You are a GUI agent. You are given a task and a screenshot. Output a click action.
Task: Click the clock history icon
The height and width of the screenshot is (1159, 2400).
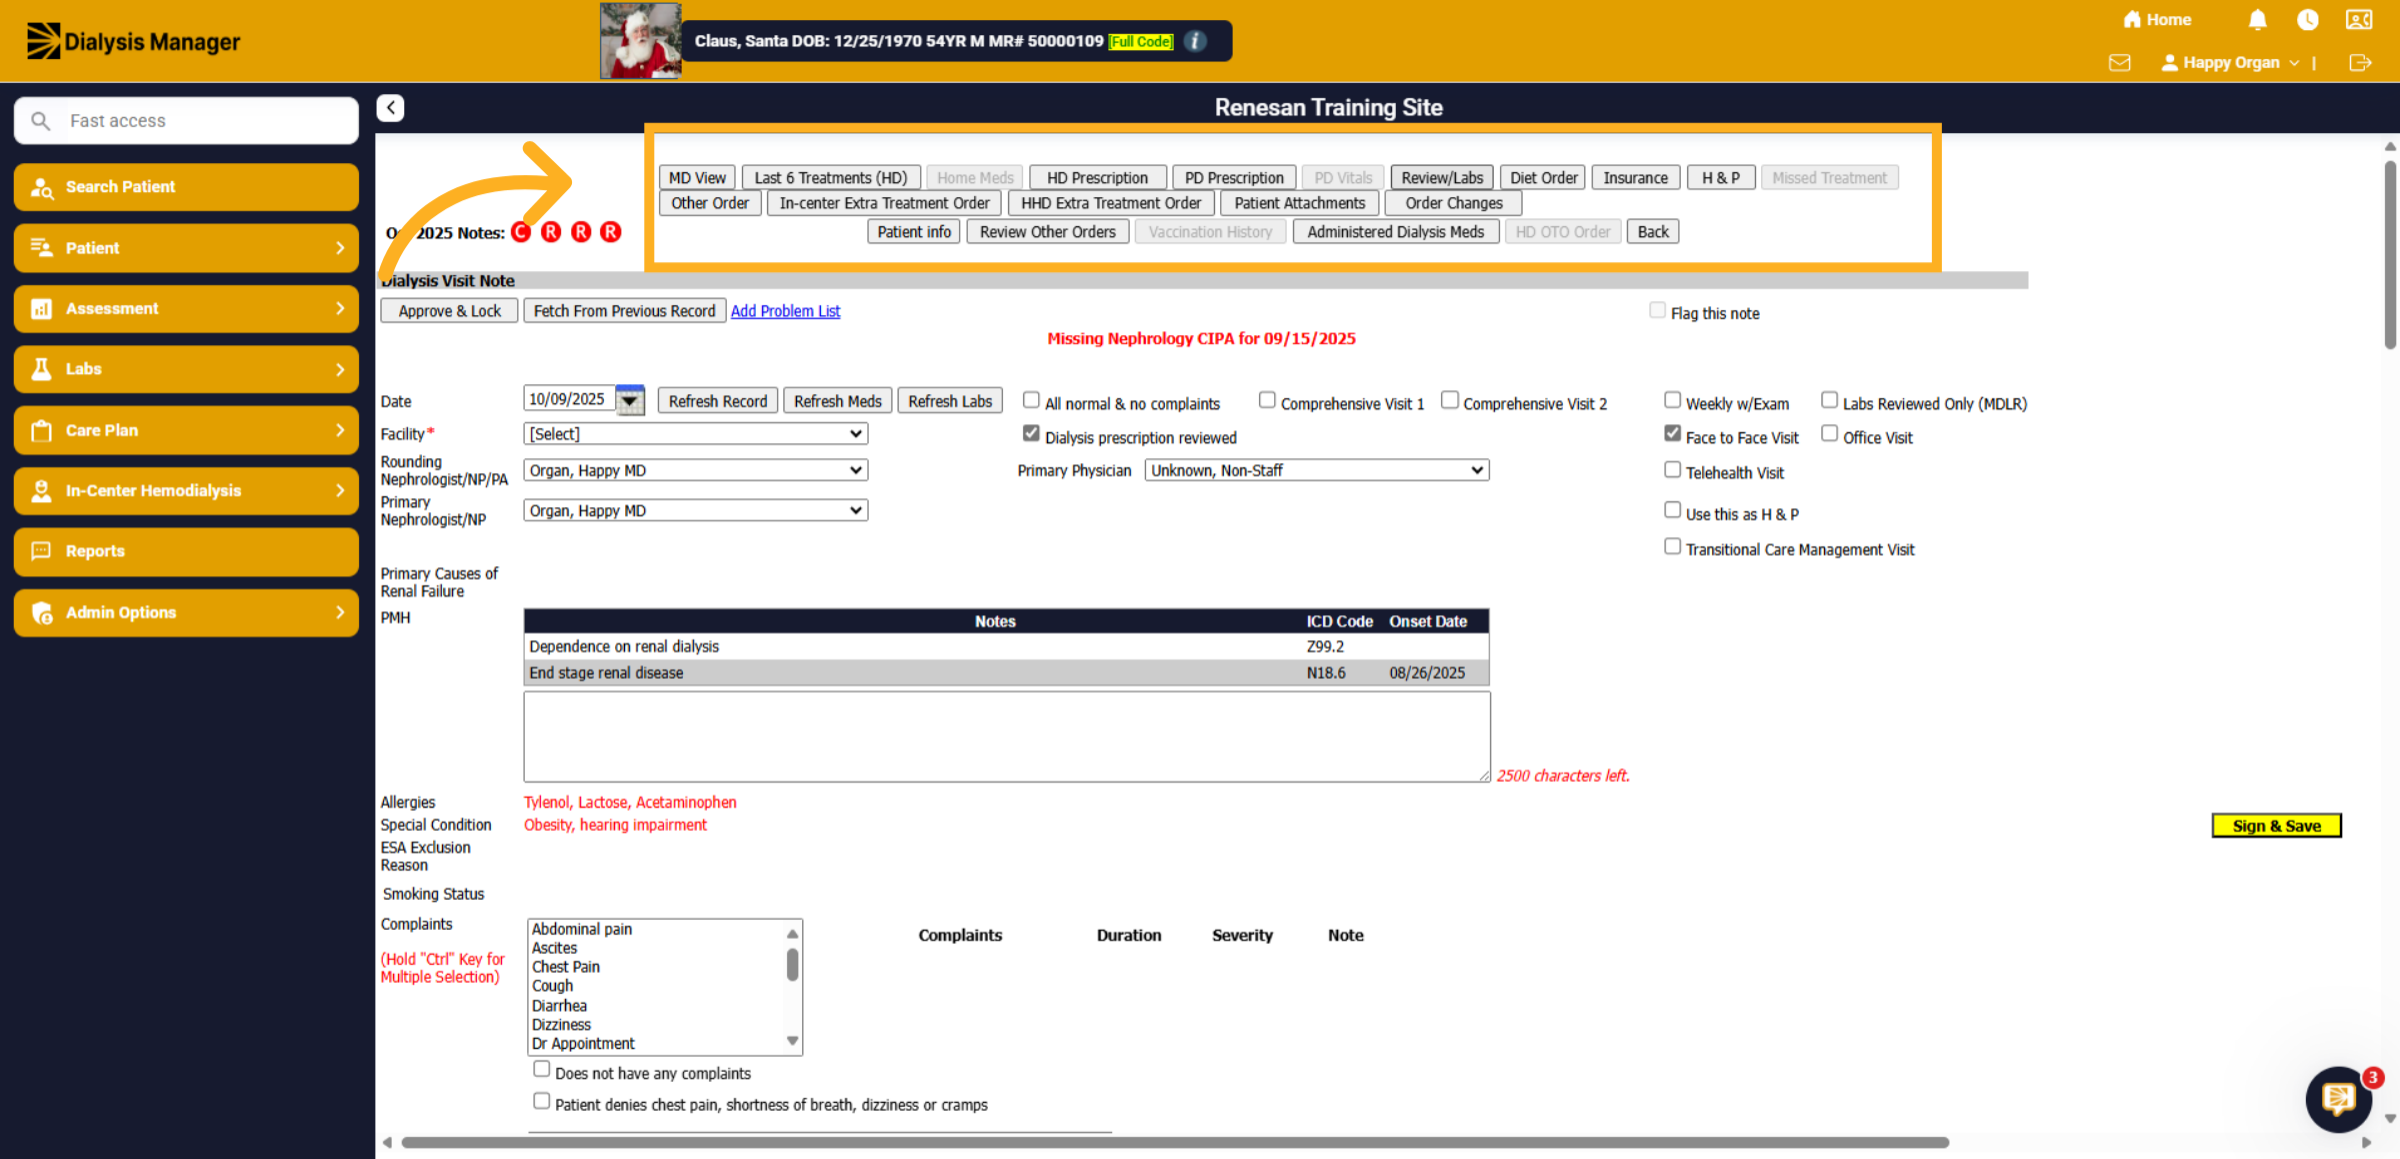[2307, 20]
